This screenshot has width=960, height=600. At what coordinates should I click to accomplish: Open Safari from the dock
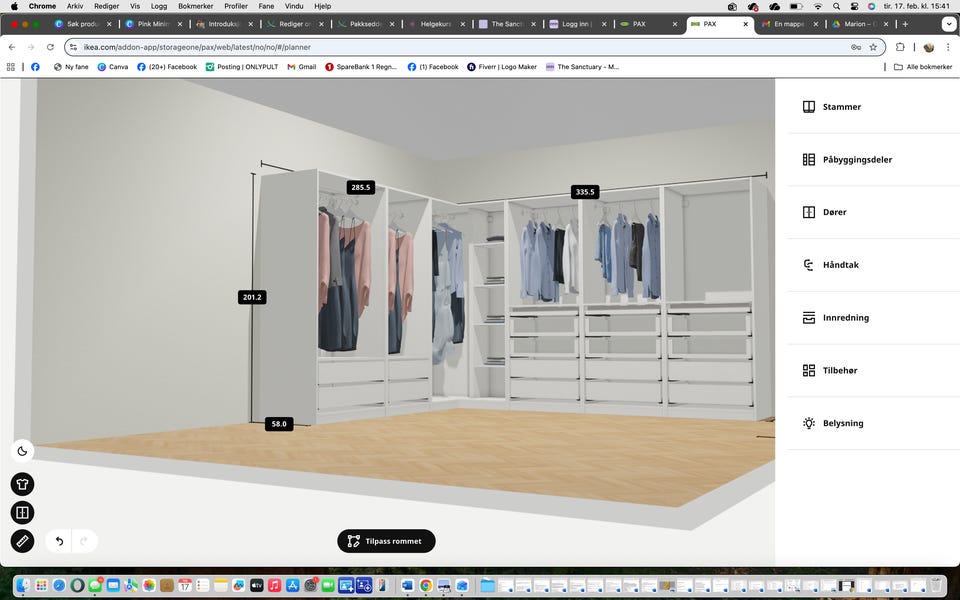pyautogui.click(x=59, y=585)
